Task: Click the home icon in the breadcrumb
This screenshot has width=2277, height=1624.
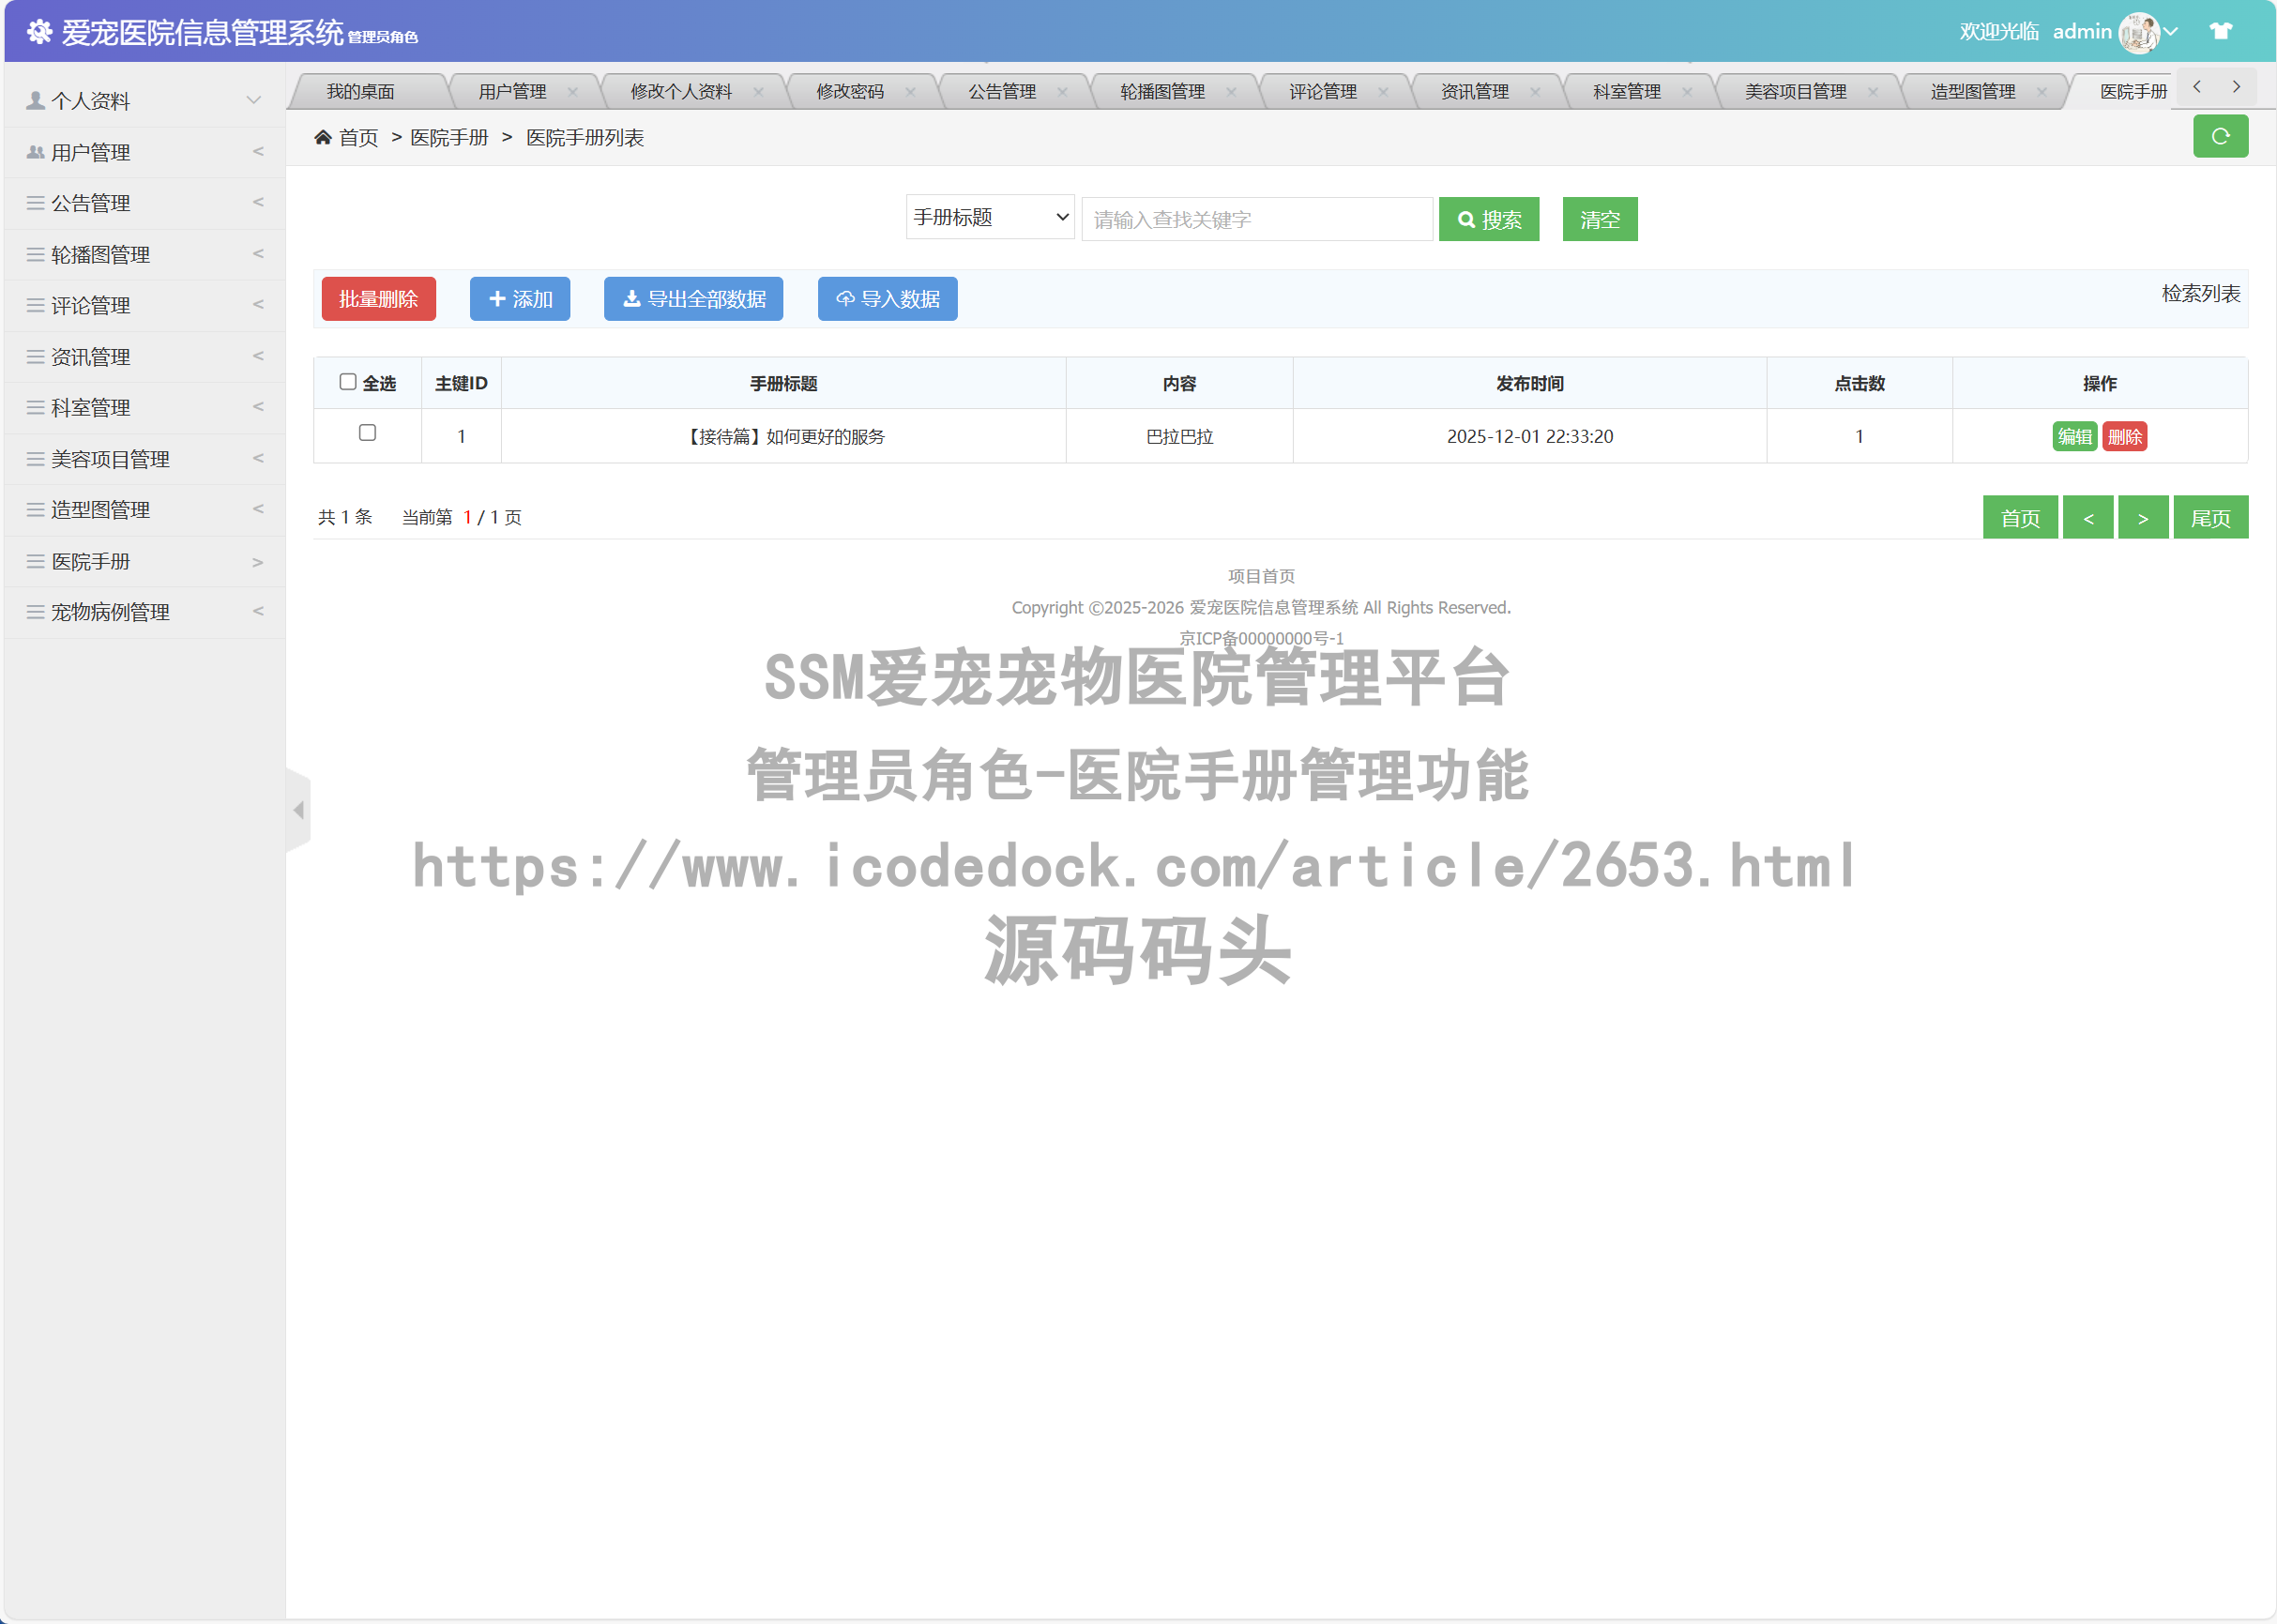Action: pos(322,136)
